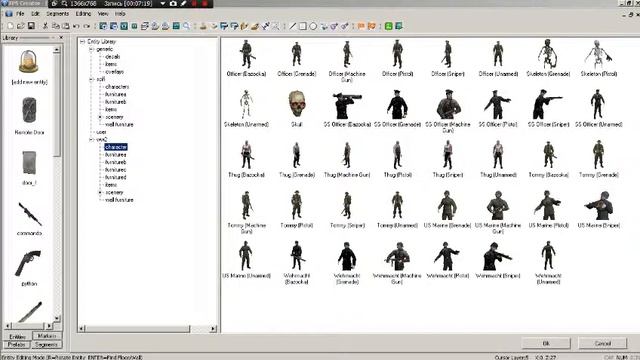The height and width of the screenshot is (360, 640).
Task: Select furniturec under the ww2 folder
Action: 116,170
